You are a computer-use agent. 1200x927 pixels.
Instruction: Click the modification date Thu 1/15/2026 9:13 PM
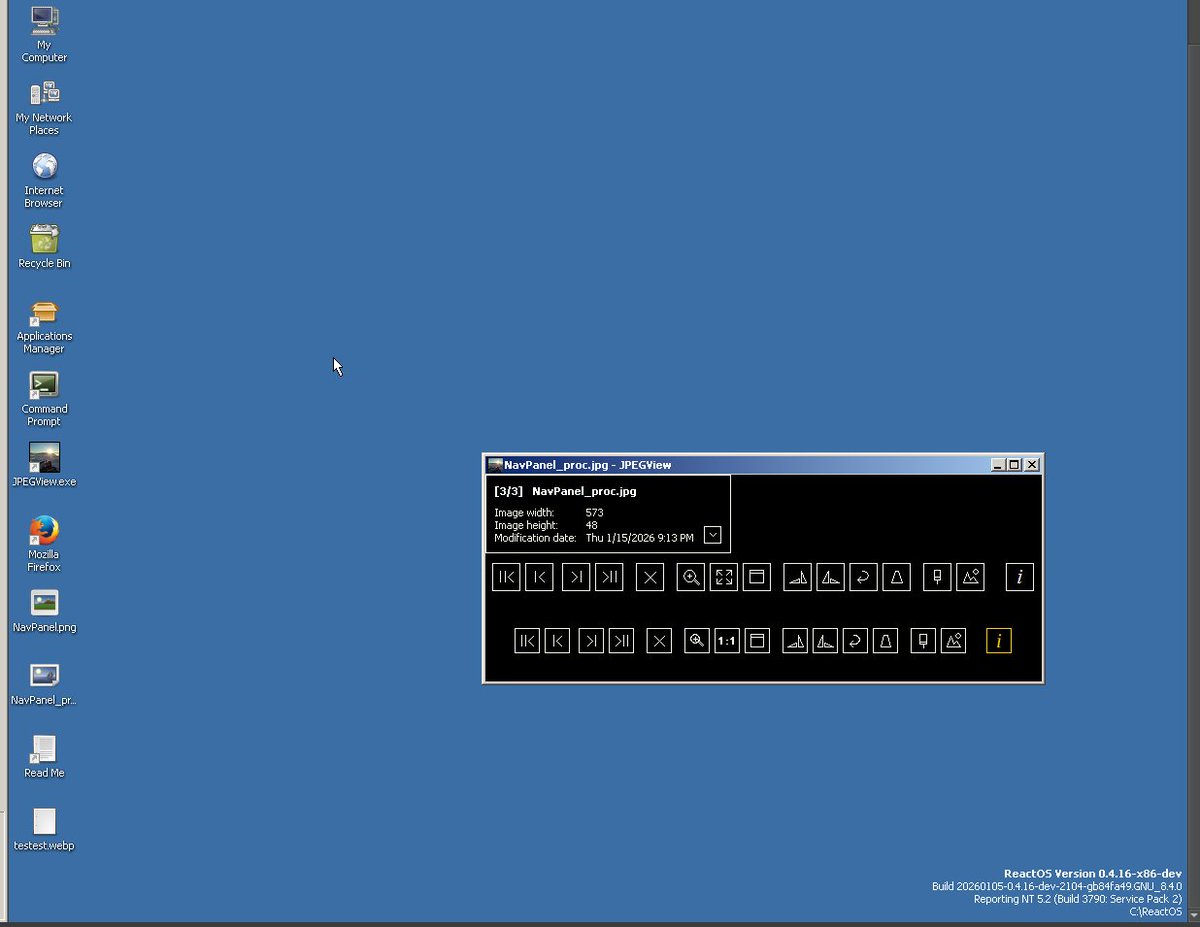coord(639,538)
